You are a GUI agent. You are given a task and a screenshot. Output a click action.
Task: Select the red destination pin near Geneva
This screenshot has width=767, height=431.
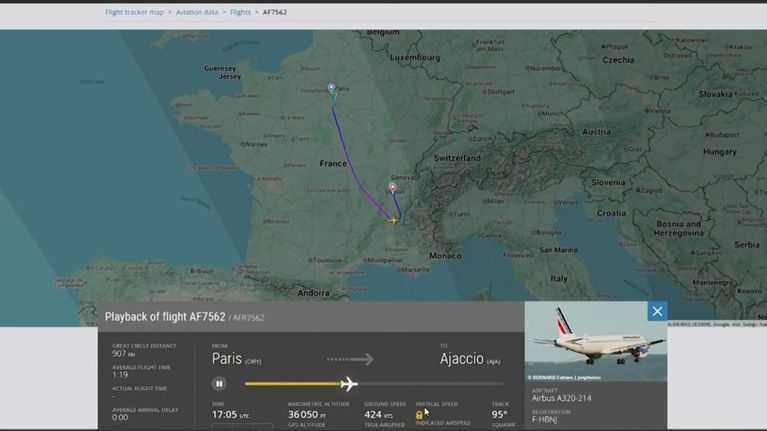pos(392,187)
